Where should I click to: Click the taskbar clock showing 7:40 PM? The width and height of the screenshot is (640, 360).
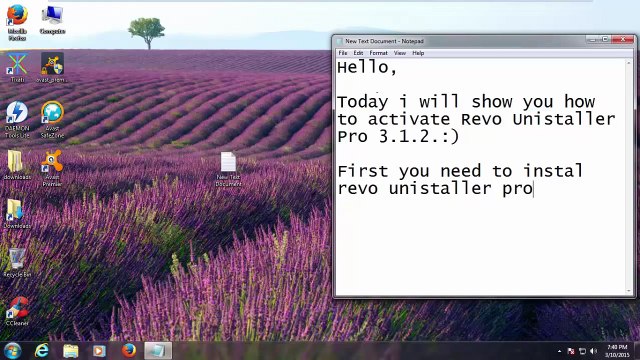pyautogui.click(x=617, y=351)
